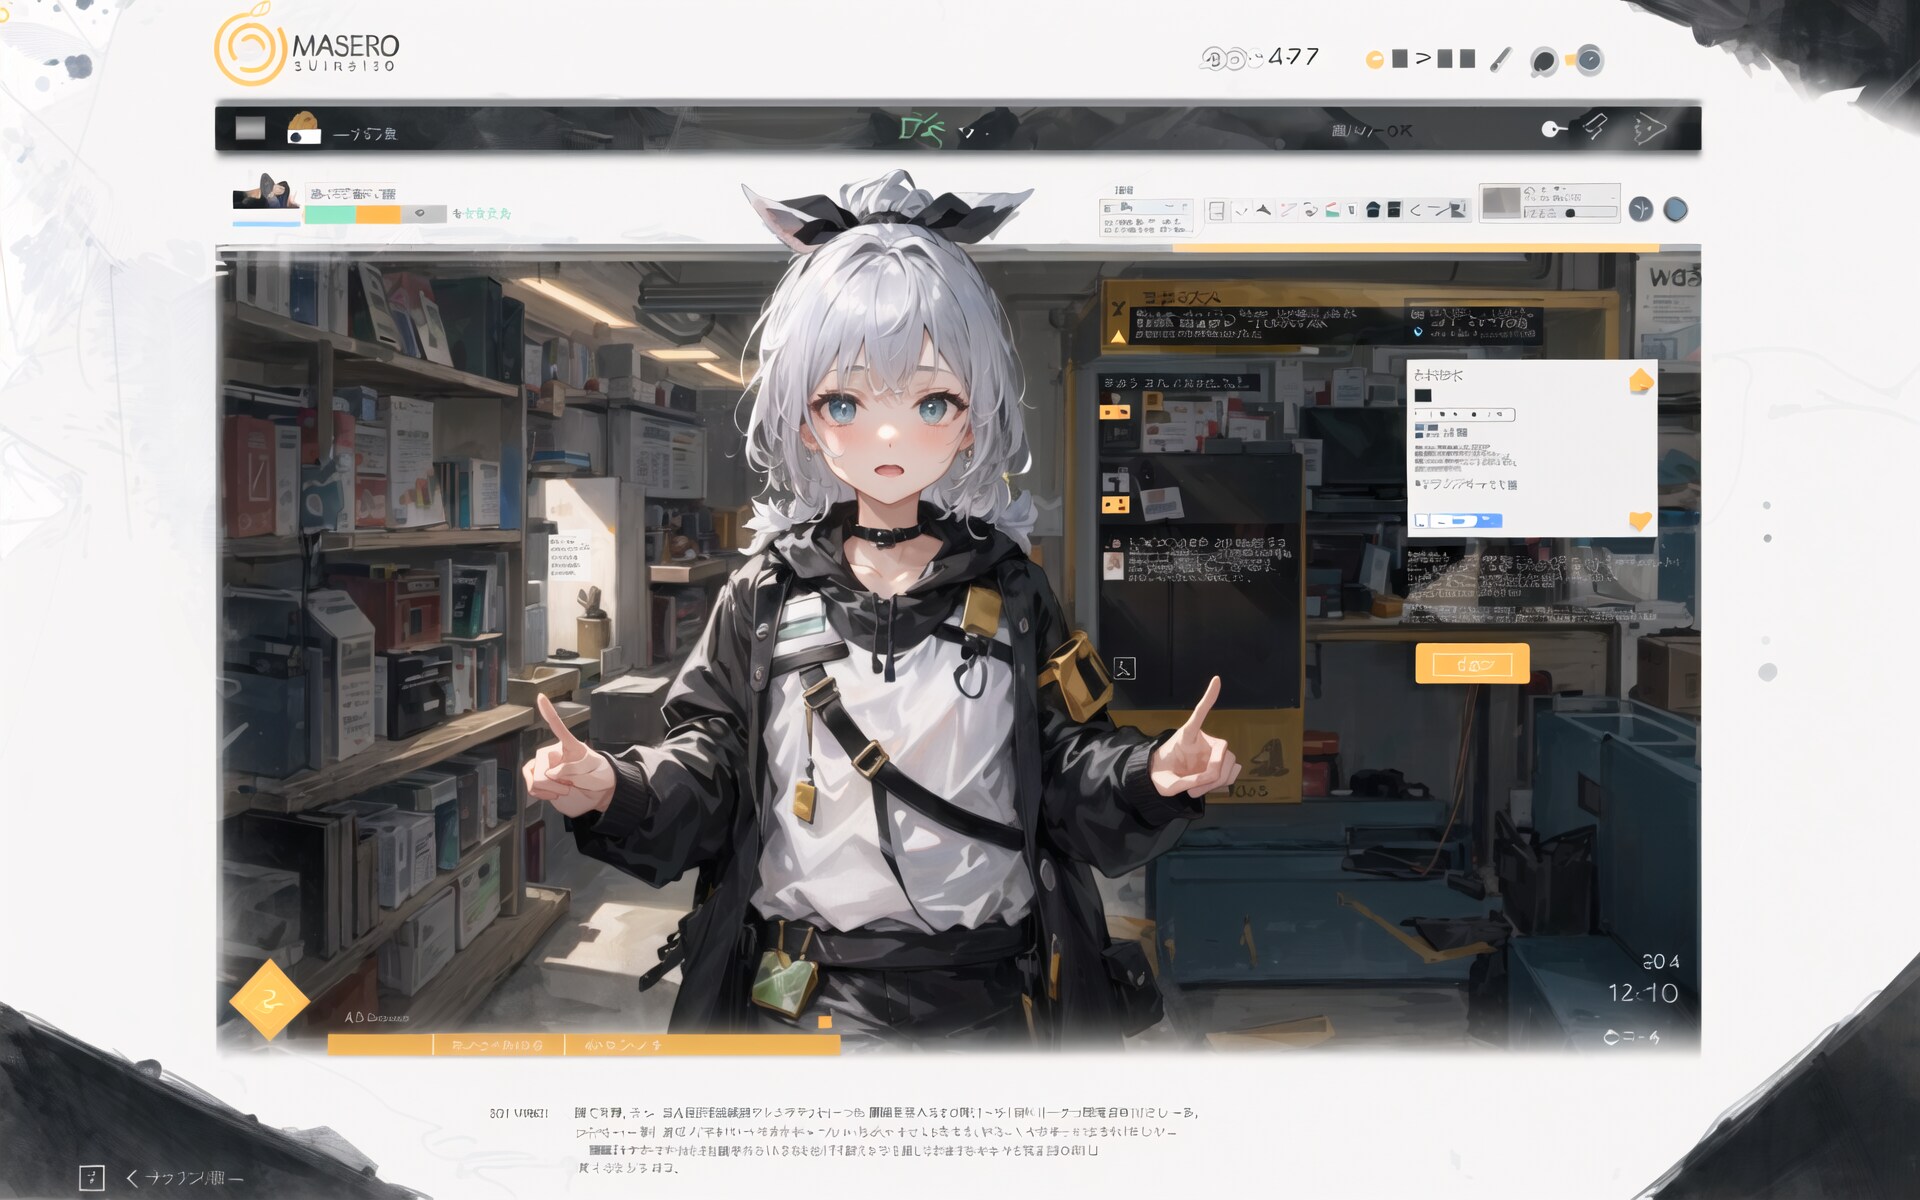This screenshot has height=1200, width=1920.
Task: Click the dark circular leaf icon button
Action: (1641, 209)
